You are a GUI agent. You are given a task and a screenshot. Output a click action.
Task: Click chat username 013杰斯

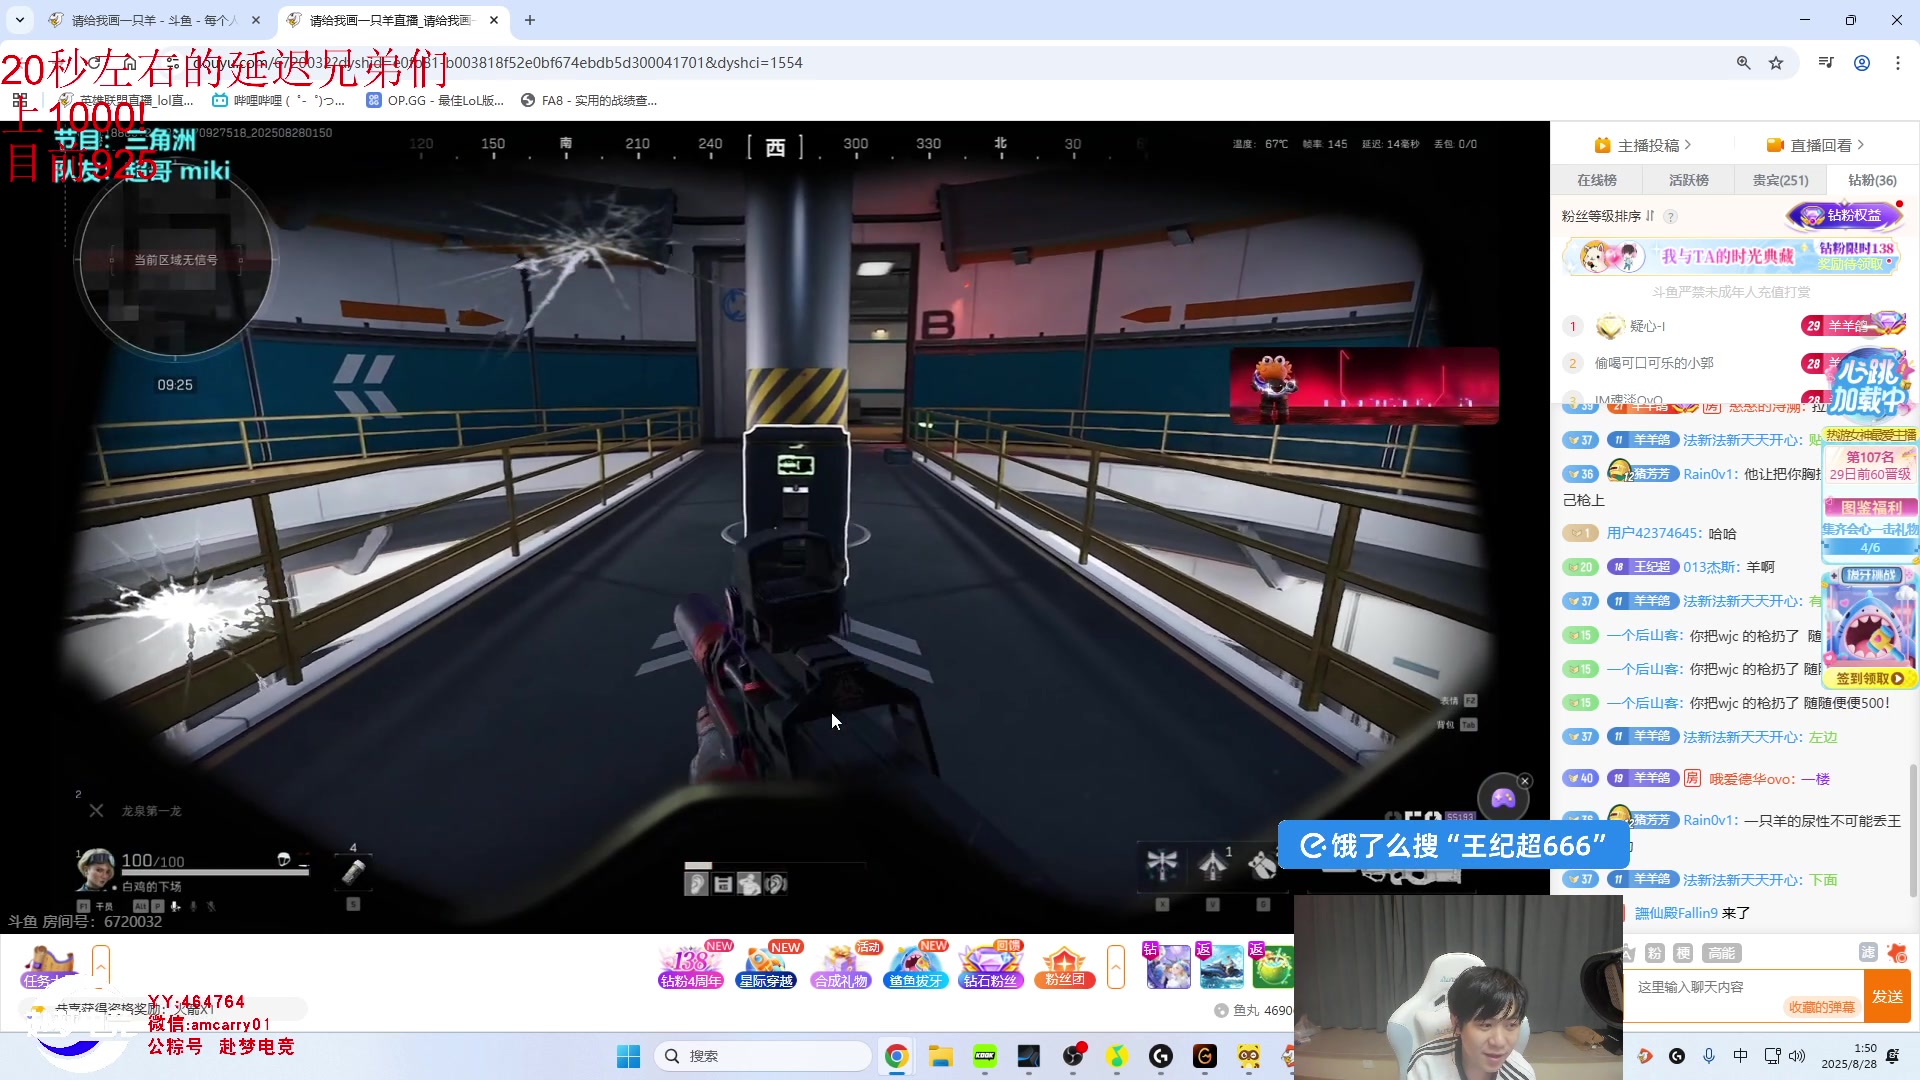click(x=1711, y=567)
